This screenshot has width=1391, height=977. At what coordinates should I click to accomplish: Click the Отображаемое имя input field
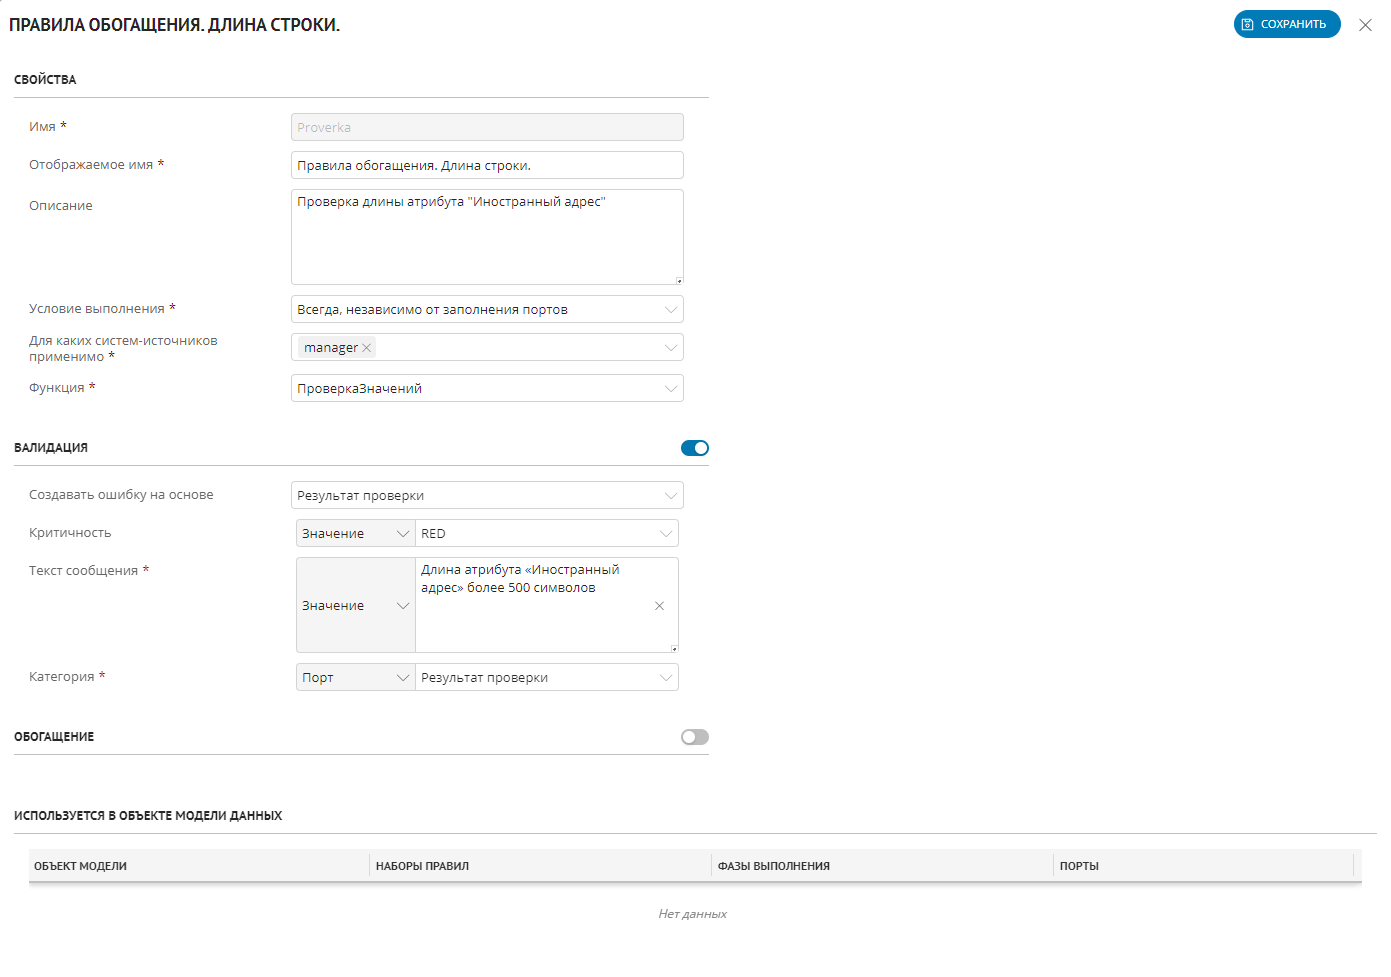pyautogui.click(x=487, y=166)
